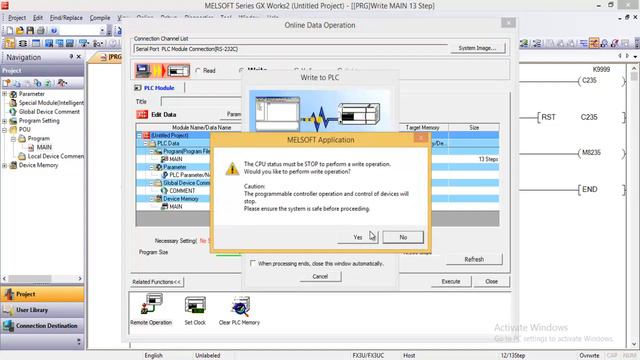
Task: Click the Save project floppy icon
Action: [x=30, y=30]
